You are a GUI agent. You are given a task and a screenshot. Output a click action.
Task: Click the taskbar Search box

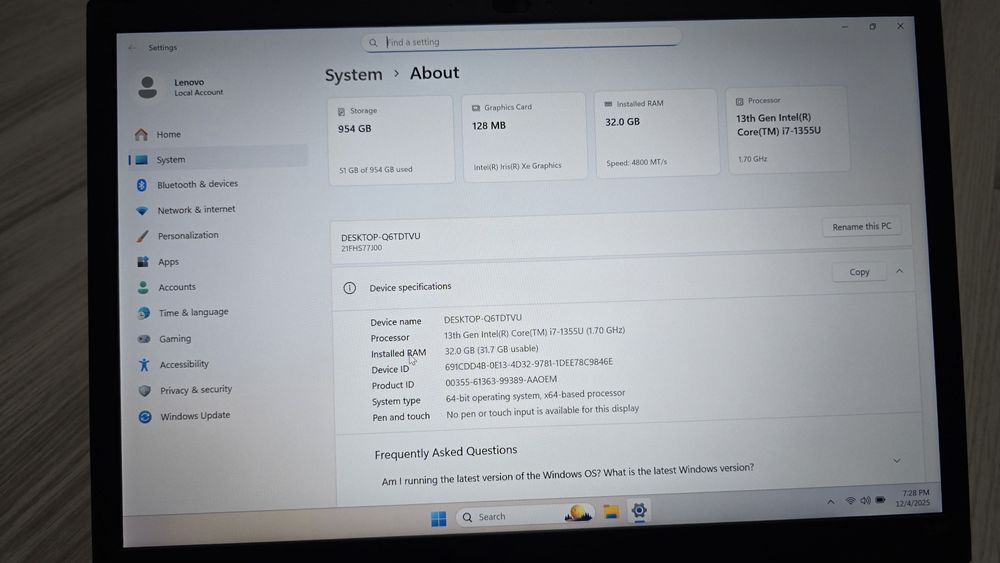[526, 515]
